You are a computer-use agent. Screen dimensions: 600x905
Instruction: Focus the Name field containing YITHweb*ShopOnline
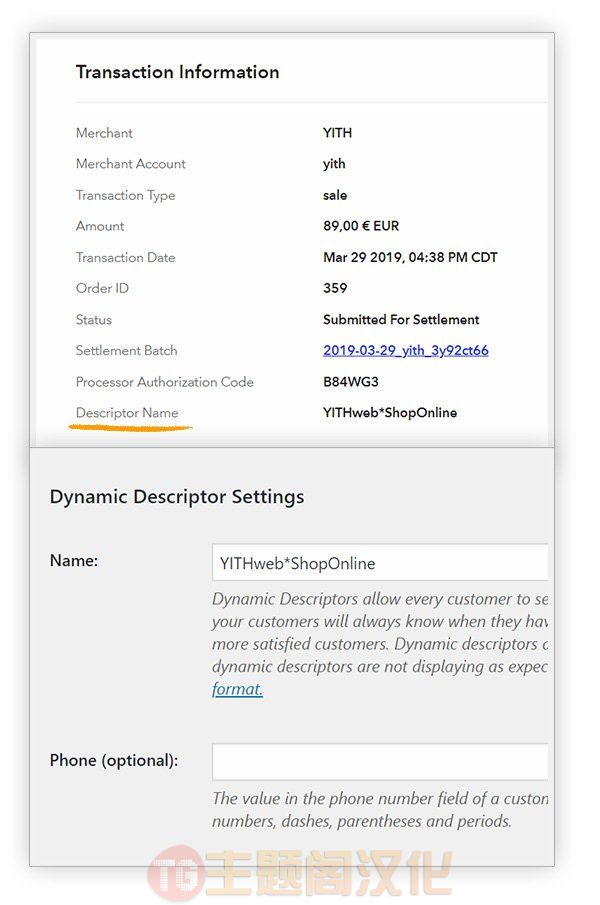380,562
